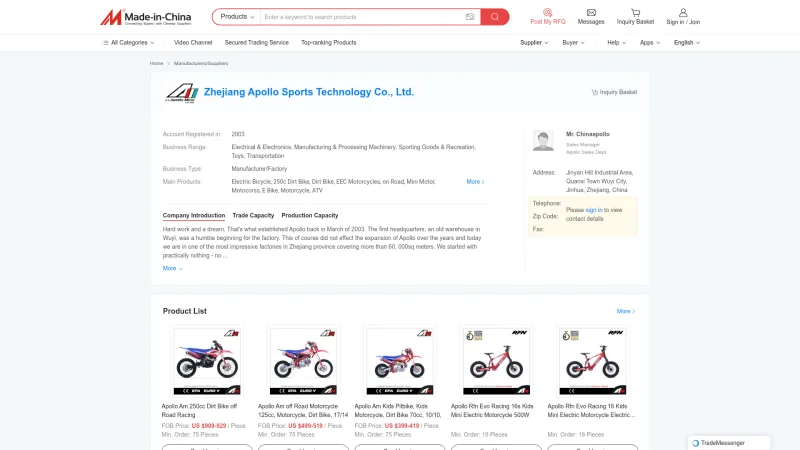Open Messages envelope icon
This screenshot has width=800, height=450.
coord(591,12)
